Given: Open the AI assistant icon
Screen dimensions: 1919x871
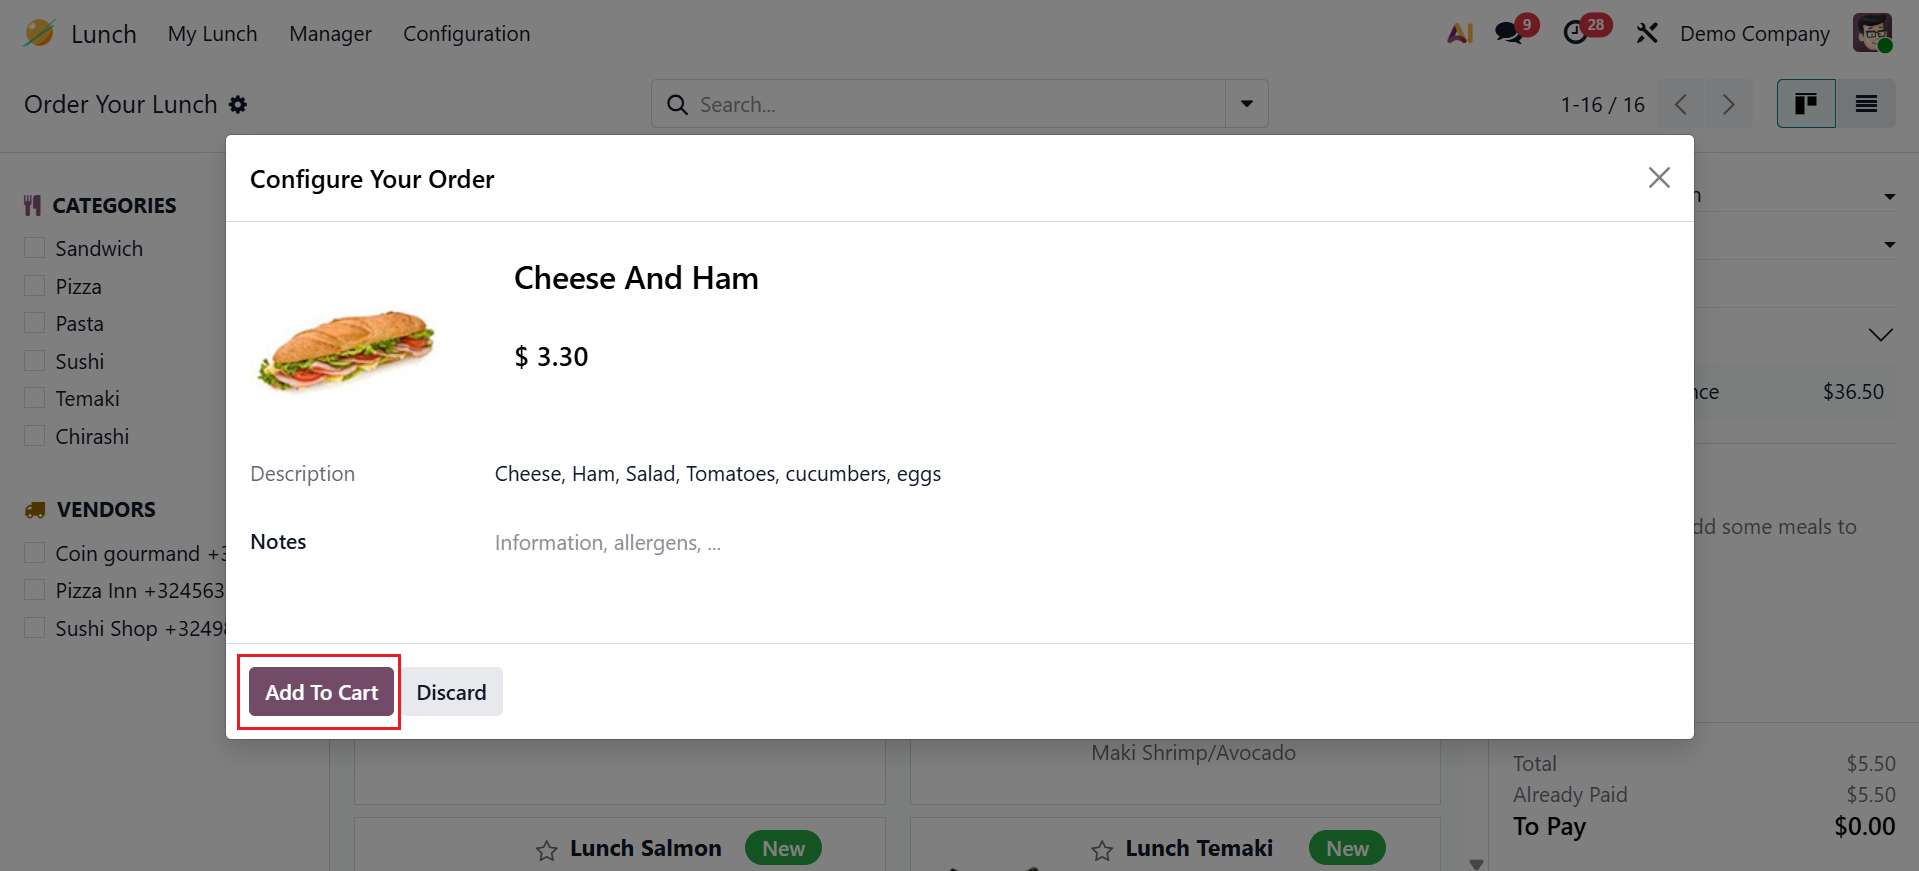Looking at the screenshot, I should (x=1460, y=33).
